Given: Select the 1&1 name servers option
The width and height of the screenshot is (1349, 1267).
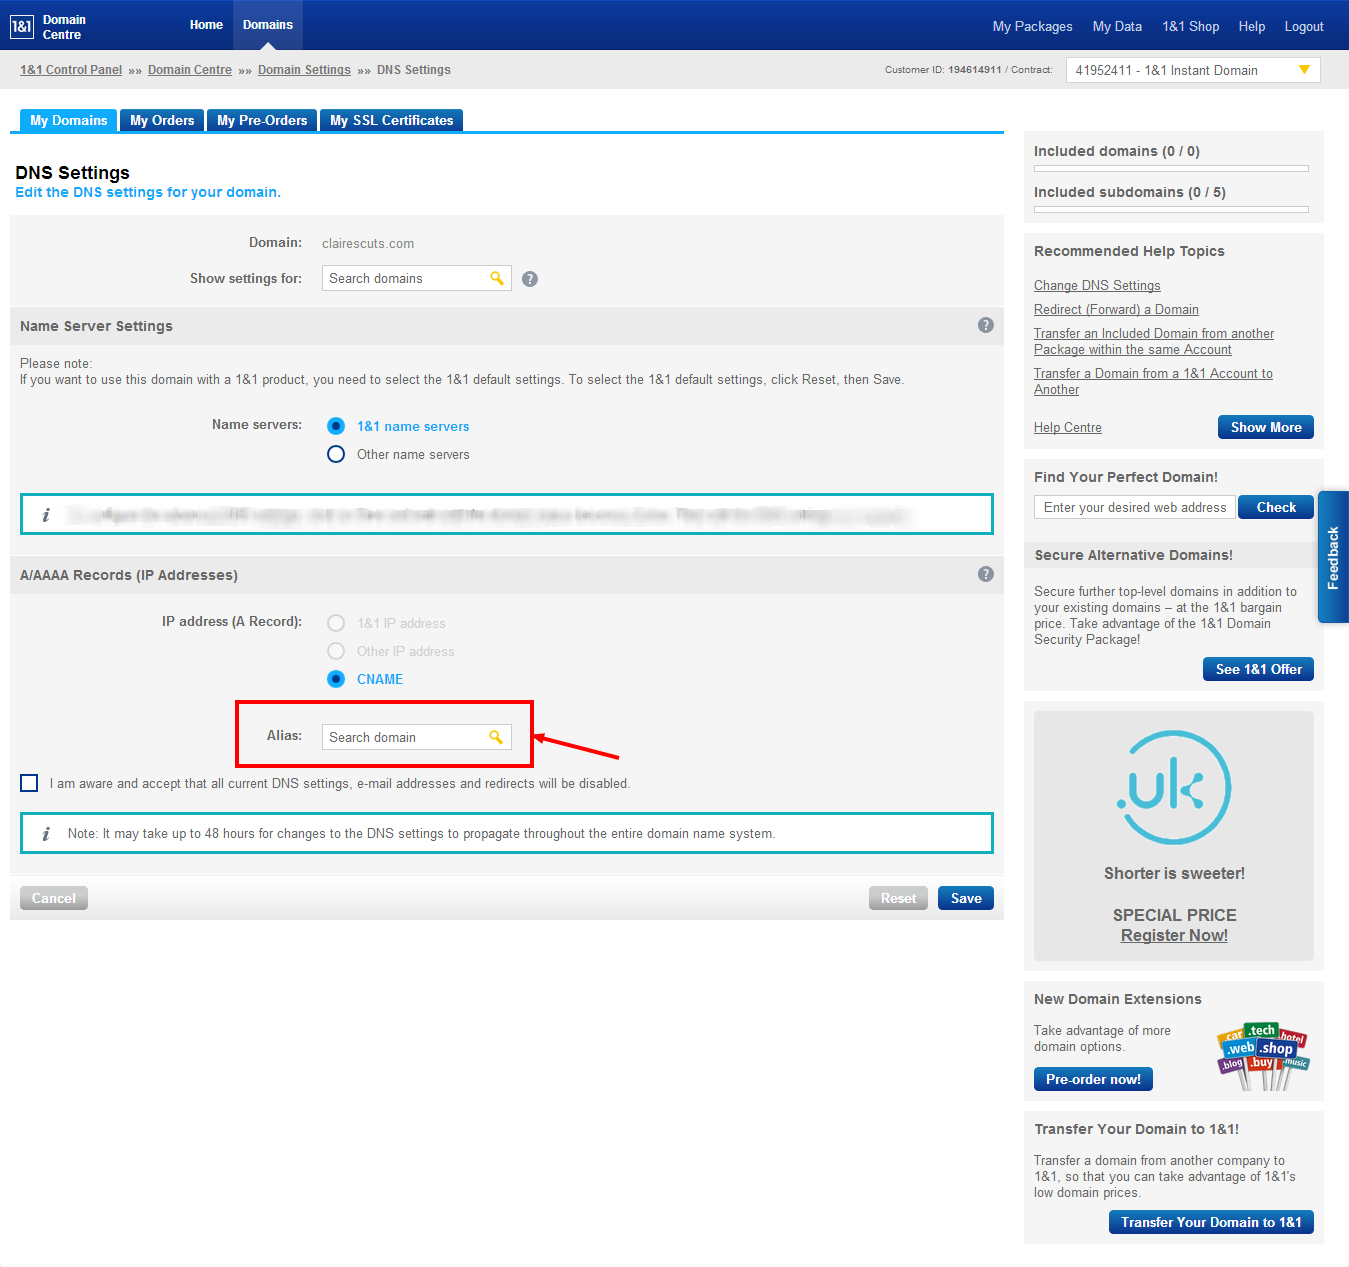Looking at the screenshot, I should pos(336,426).
